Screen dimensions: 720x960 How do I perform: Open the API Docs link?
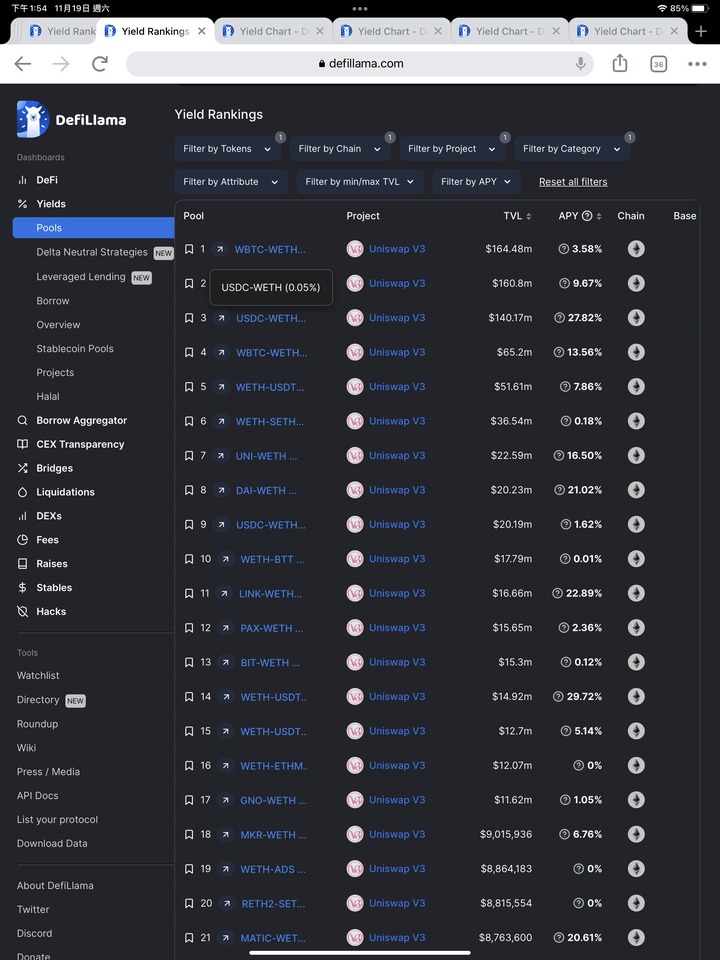tap(37, 796)
